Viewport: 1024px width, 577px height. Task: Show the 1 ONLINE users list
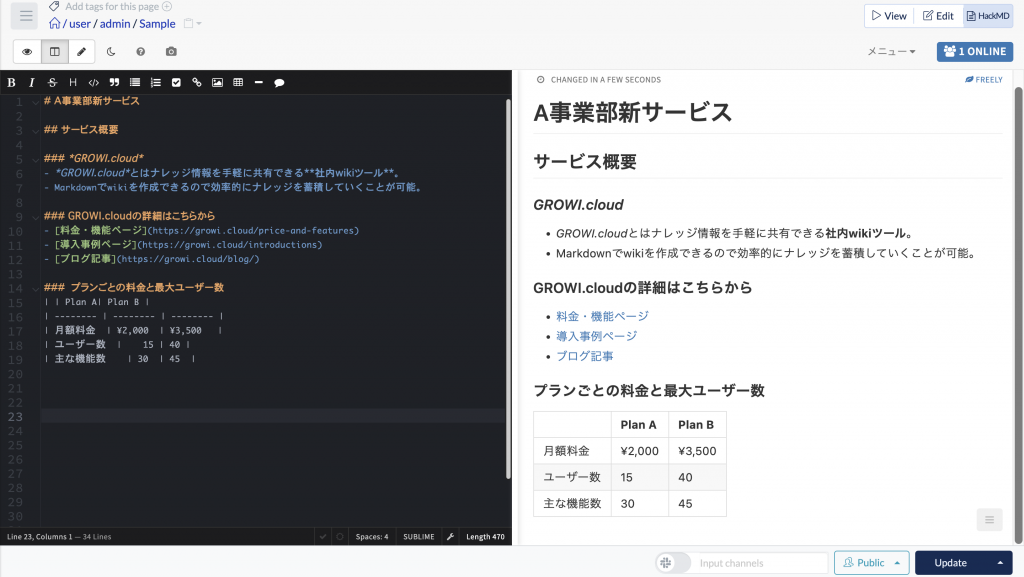click(975, 52)
